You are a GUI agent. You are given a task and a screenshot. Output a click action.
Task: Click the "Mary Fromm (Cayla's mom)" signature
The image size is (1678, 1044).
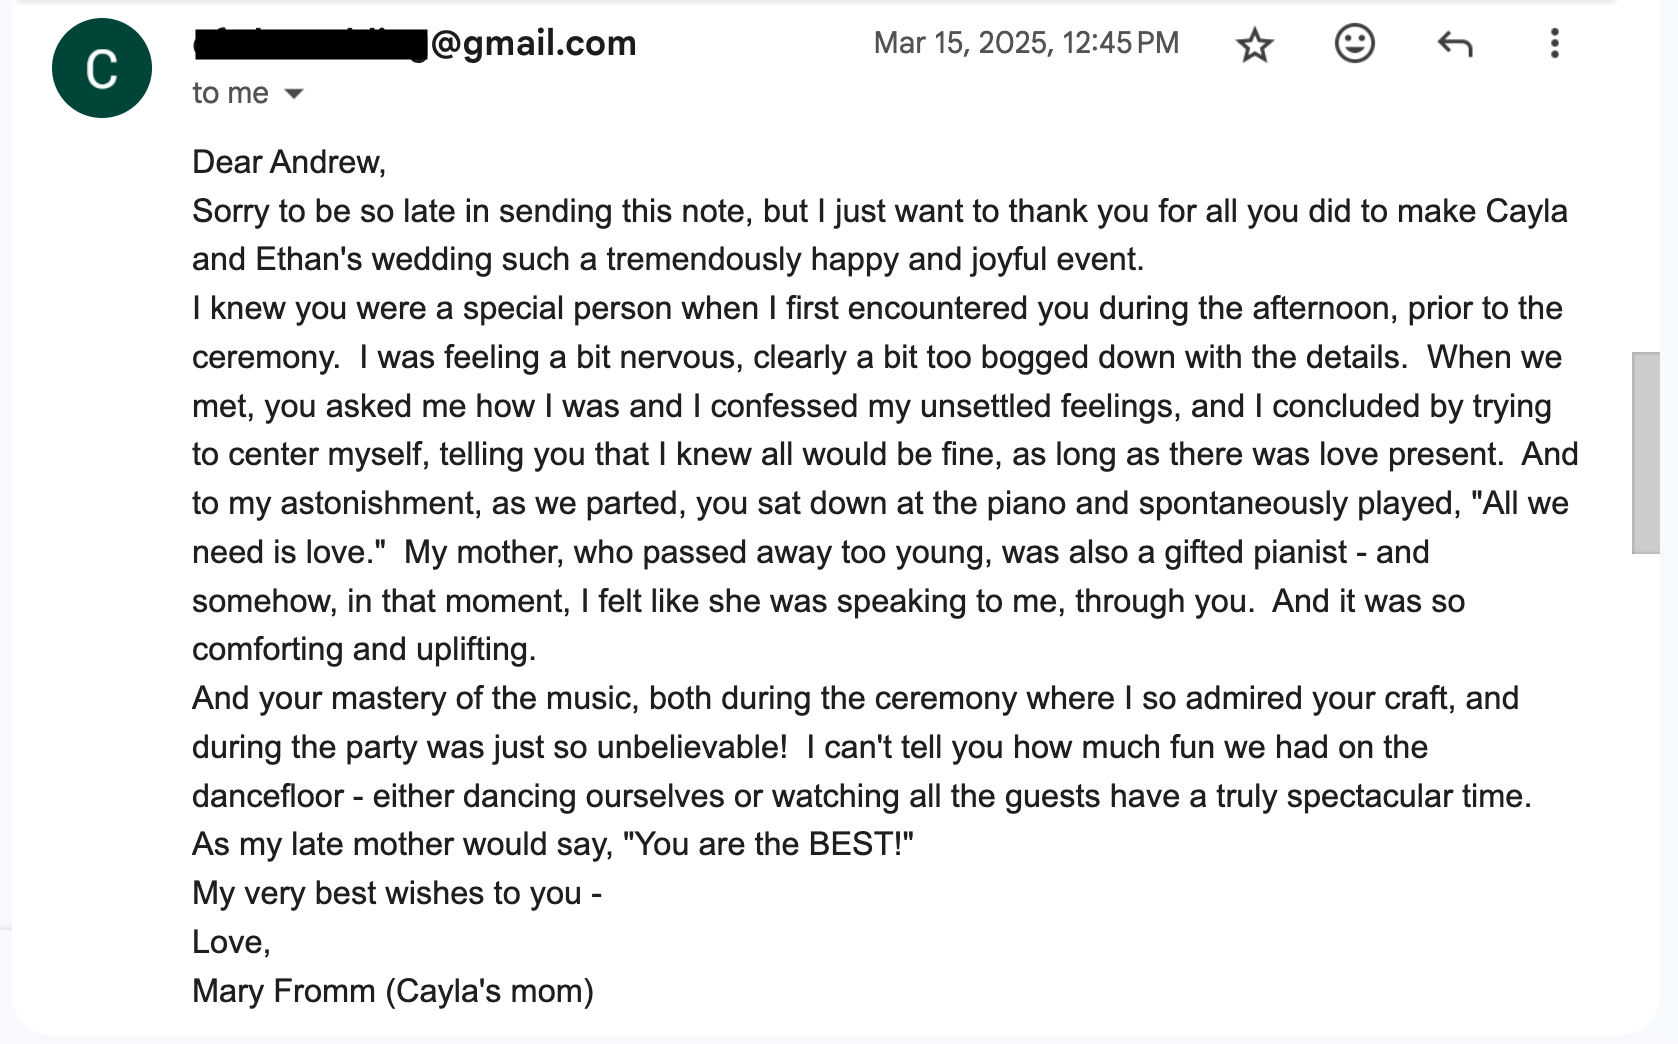tap(393, 991)
